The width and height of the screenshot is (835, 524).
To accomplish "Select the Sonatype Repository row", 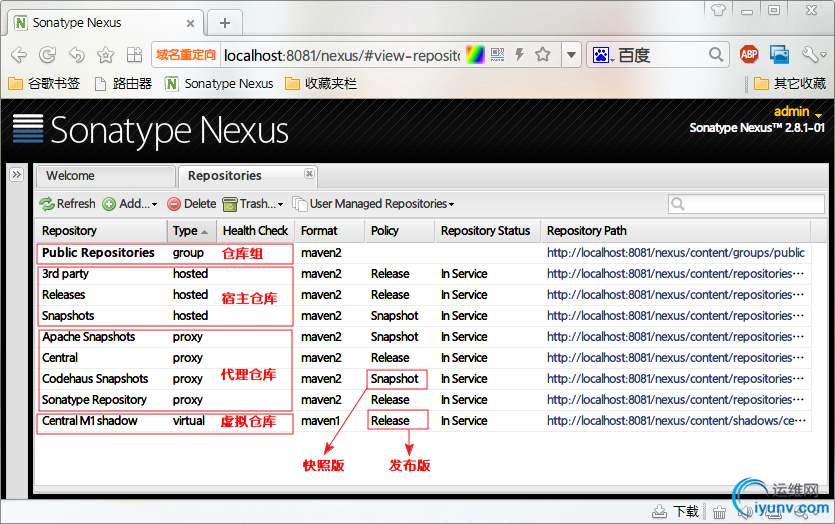I will [x=423, y=400].
